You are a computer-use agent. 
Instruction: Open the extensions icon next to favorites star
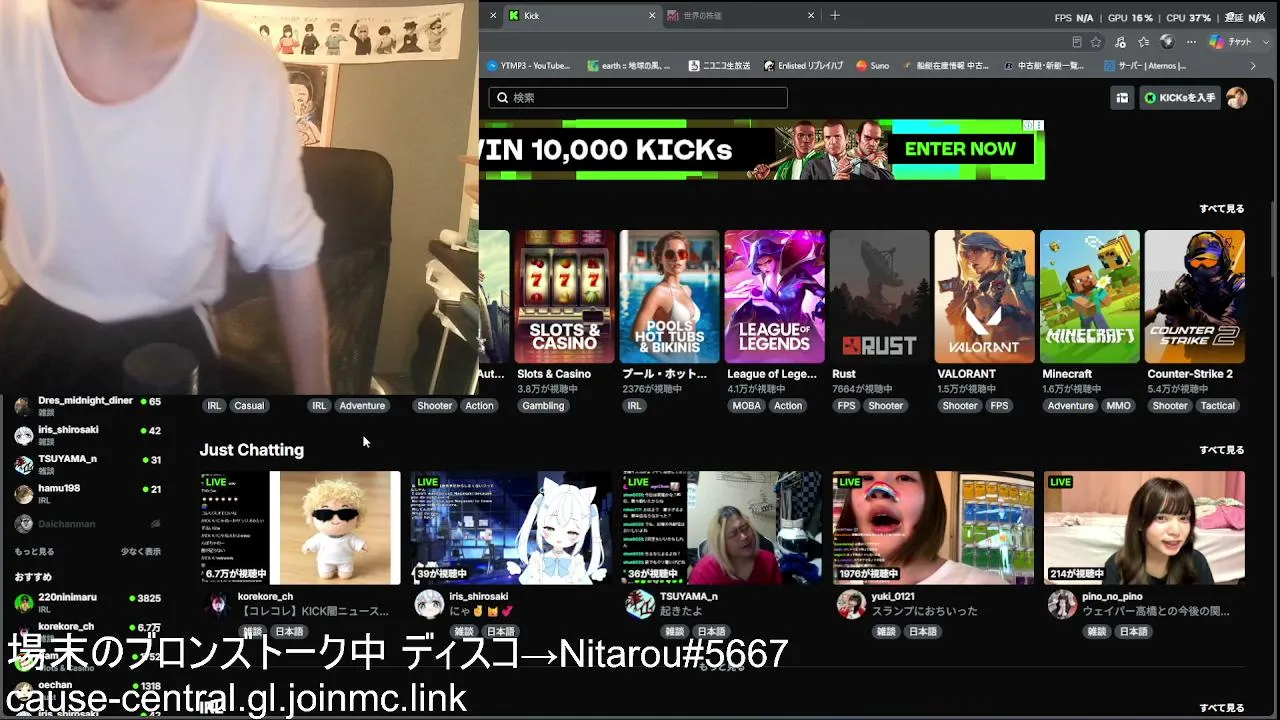pyautogui.click(x=1119, y=42)
